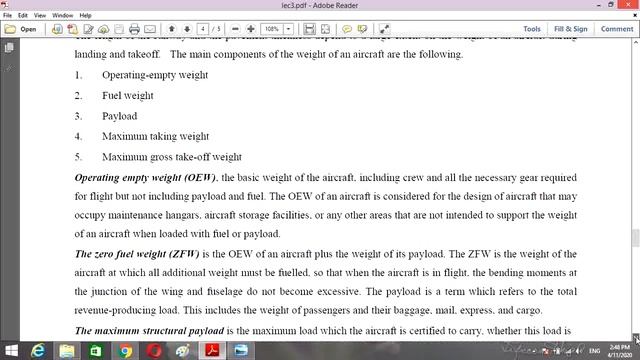Image resolution: width=640 pixels, height=360 pixels.
Task: Click the fit width scrolling icon
Action: point(310,29)
